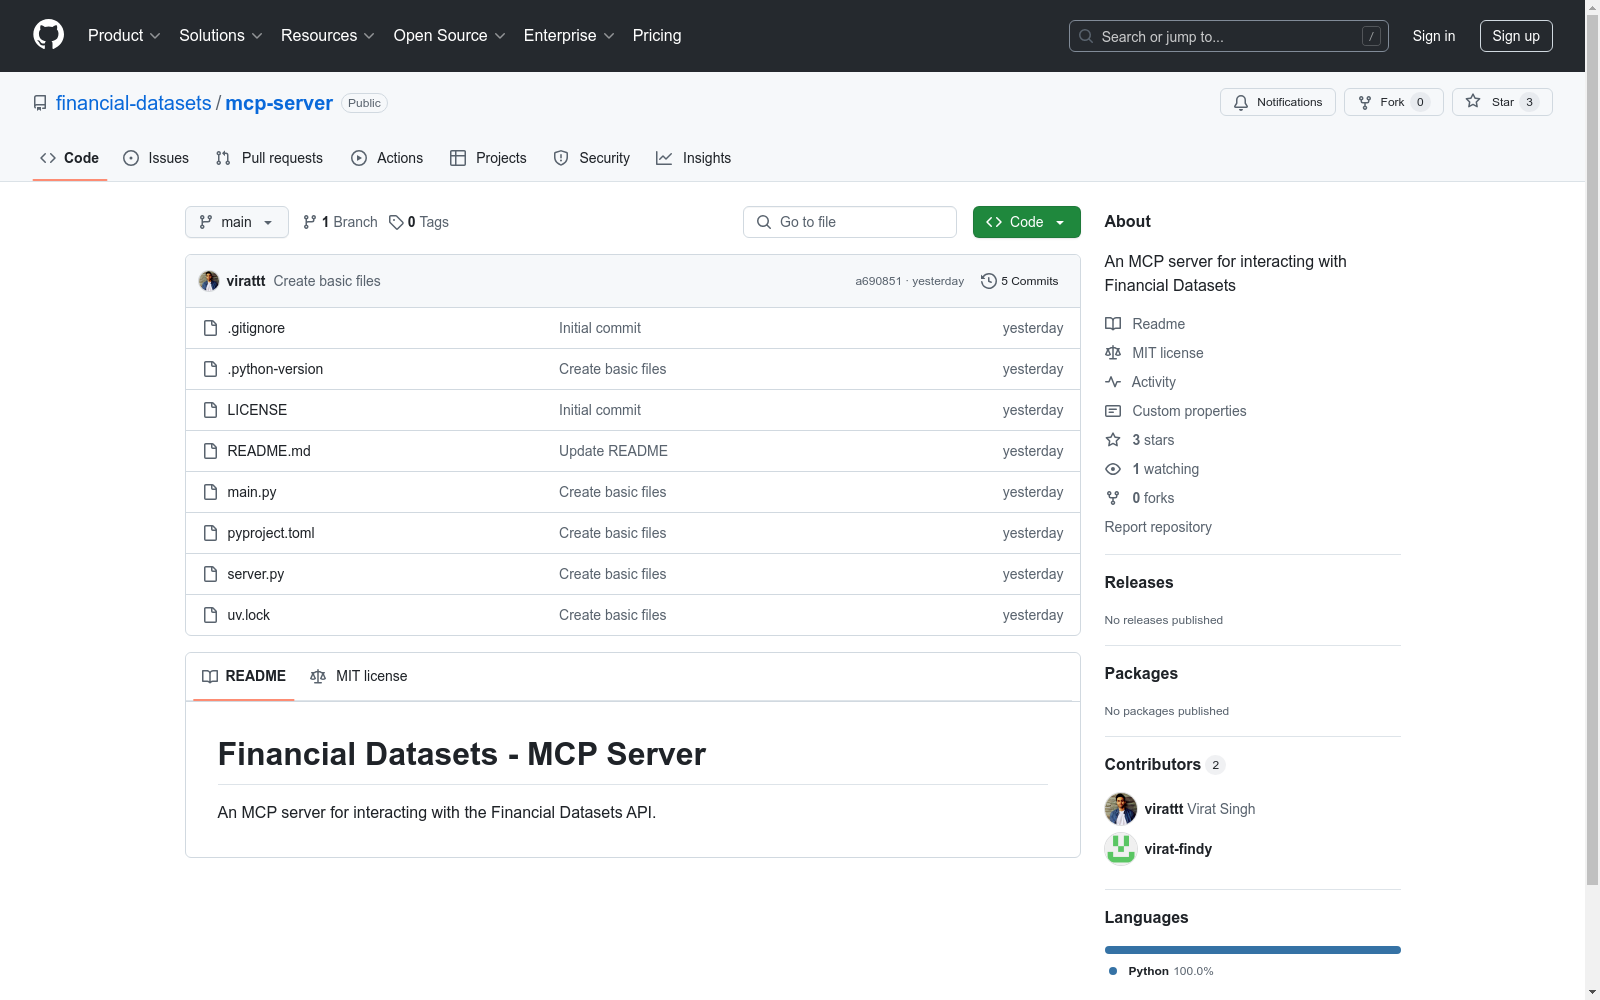Image resolution: width=1600 pixels, height=1000 pixels.
Task: Open the mcp-server repository link
Action: coord(279,103)
